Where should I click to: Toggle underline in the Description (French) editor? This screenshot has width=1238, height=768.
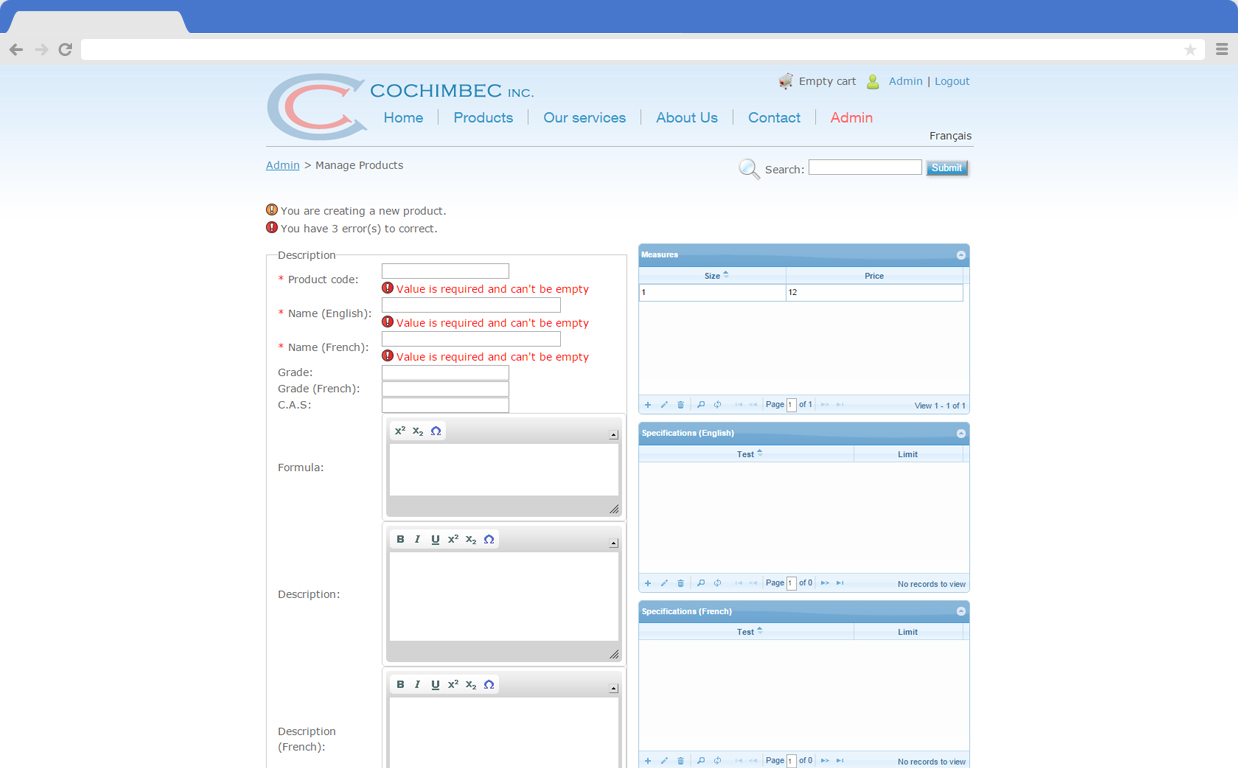[x=435, y=684]
